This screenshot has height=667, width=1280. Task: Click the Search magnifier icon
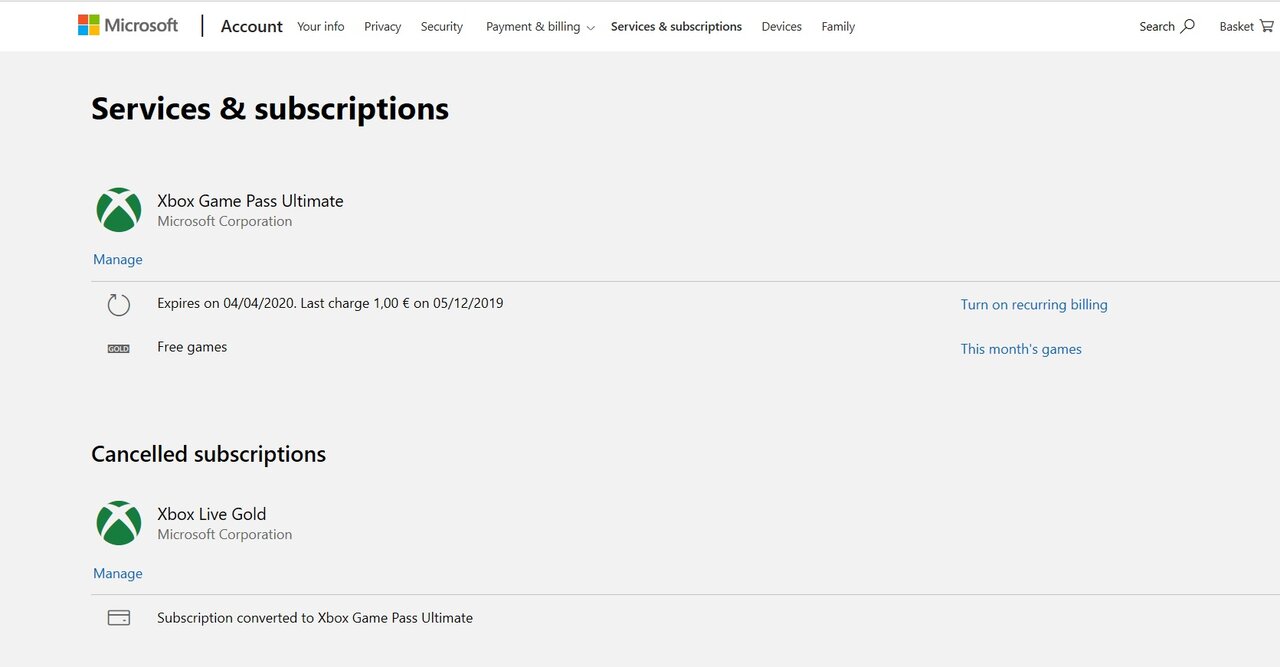1188,26
